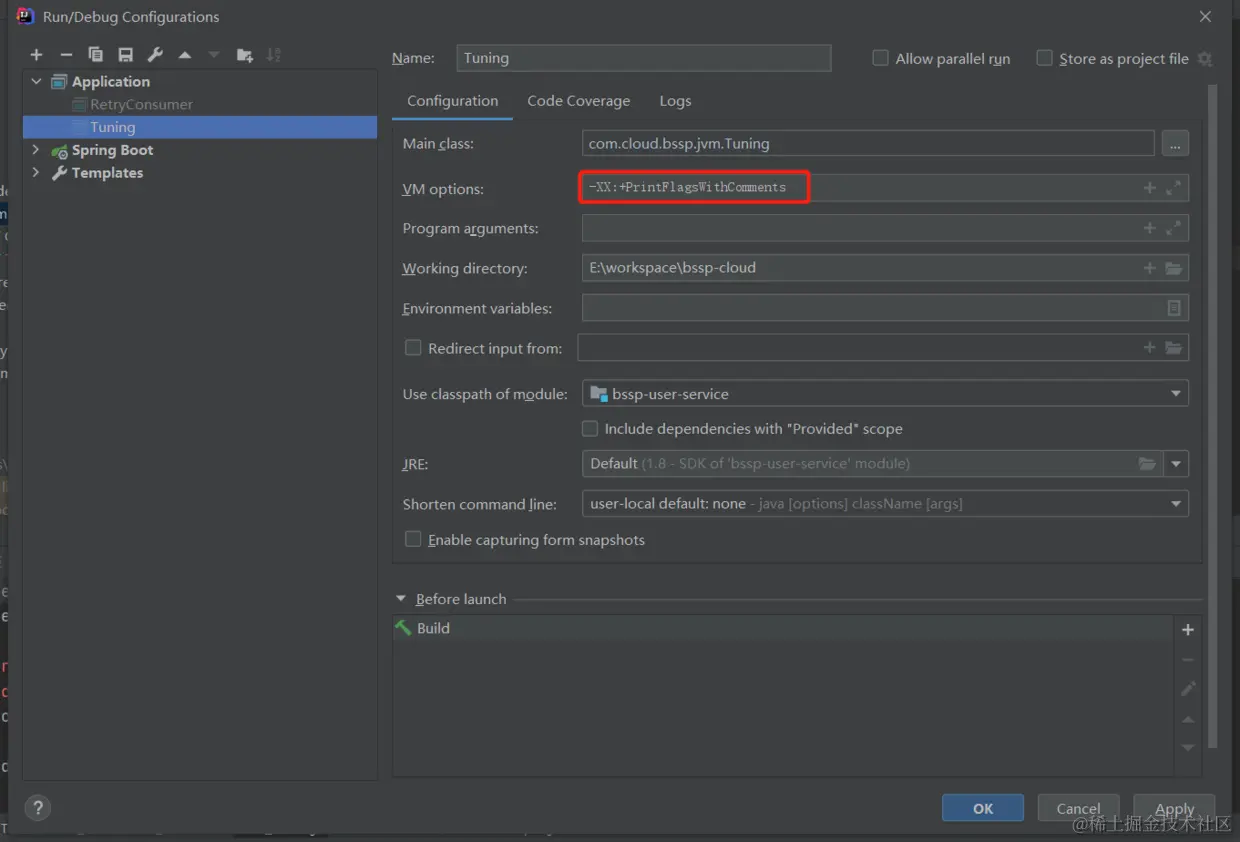Enable Allow parallel run checkbox
This screenshot has height=842, width=1240.
point(881,58)
